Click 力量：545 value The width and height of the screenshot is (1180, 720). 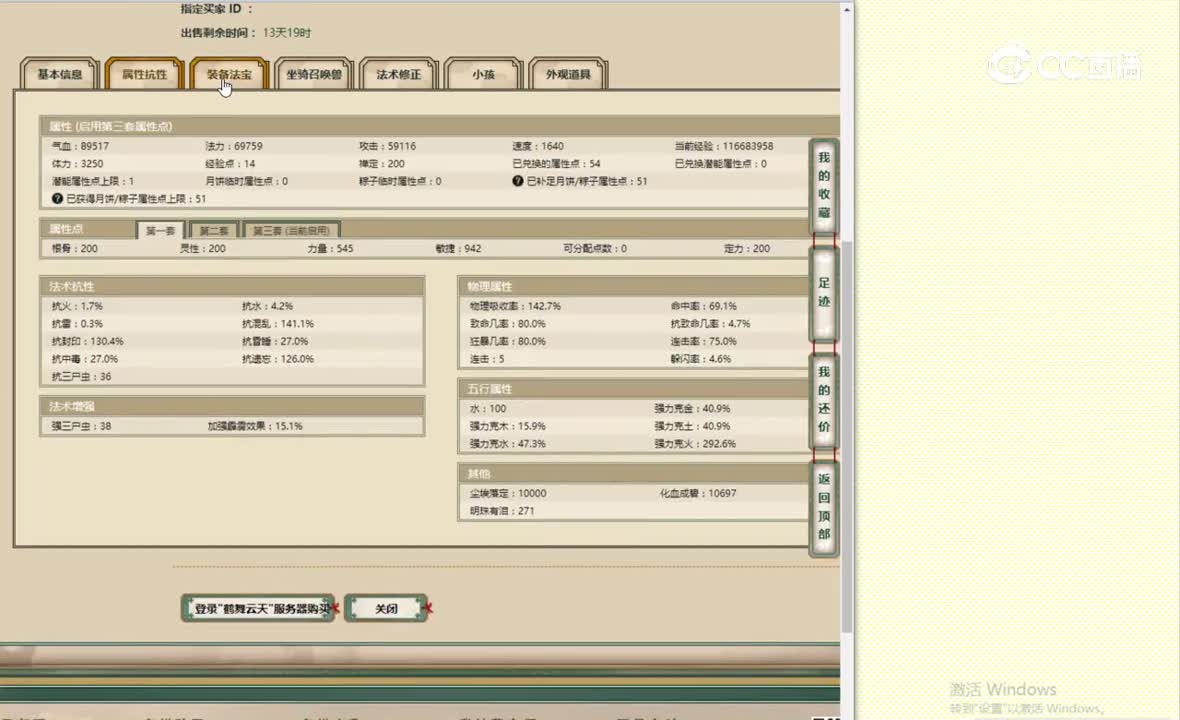330,248
